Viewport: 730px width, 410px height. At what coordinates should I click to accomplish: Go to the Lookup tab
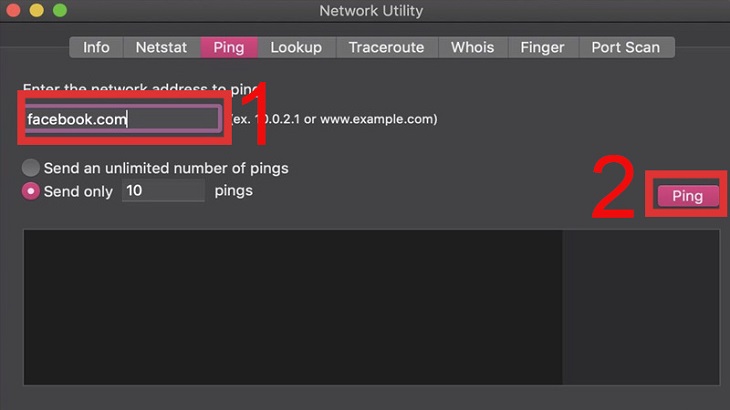pos(296,47)
